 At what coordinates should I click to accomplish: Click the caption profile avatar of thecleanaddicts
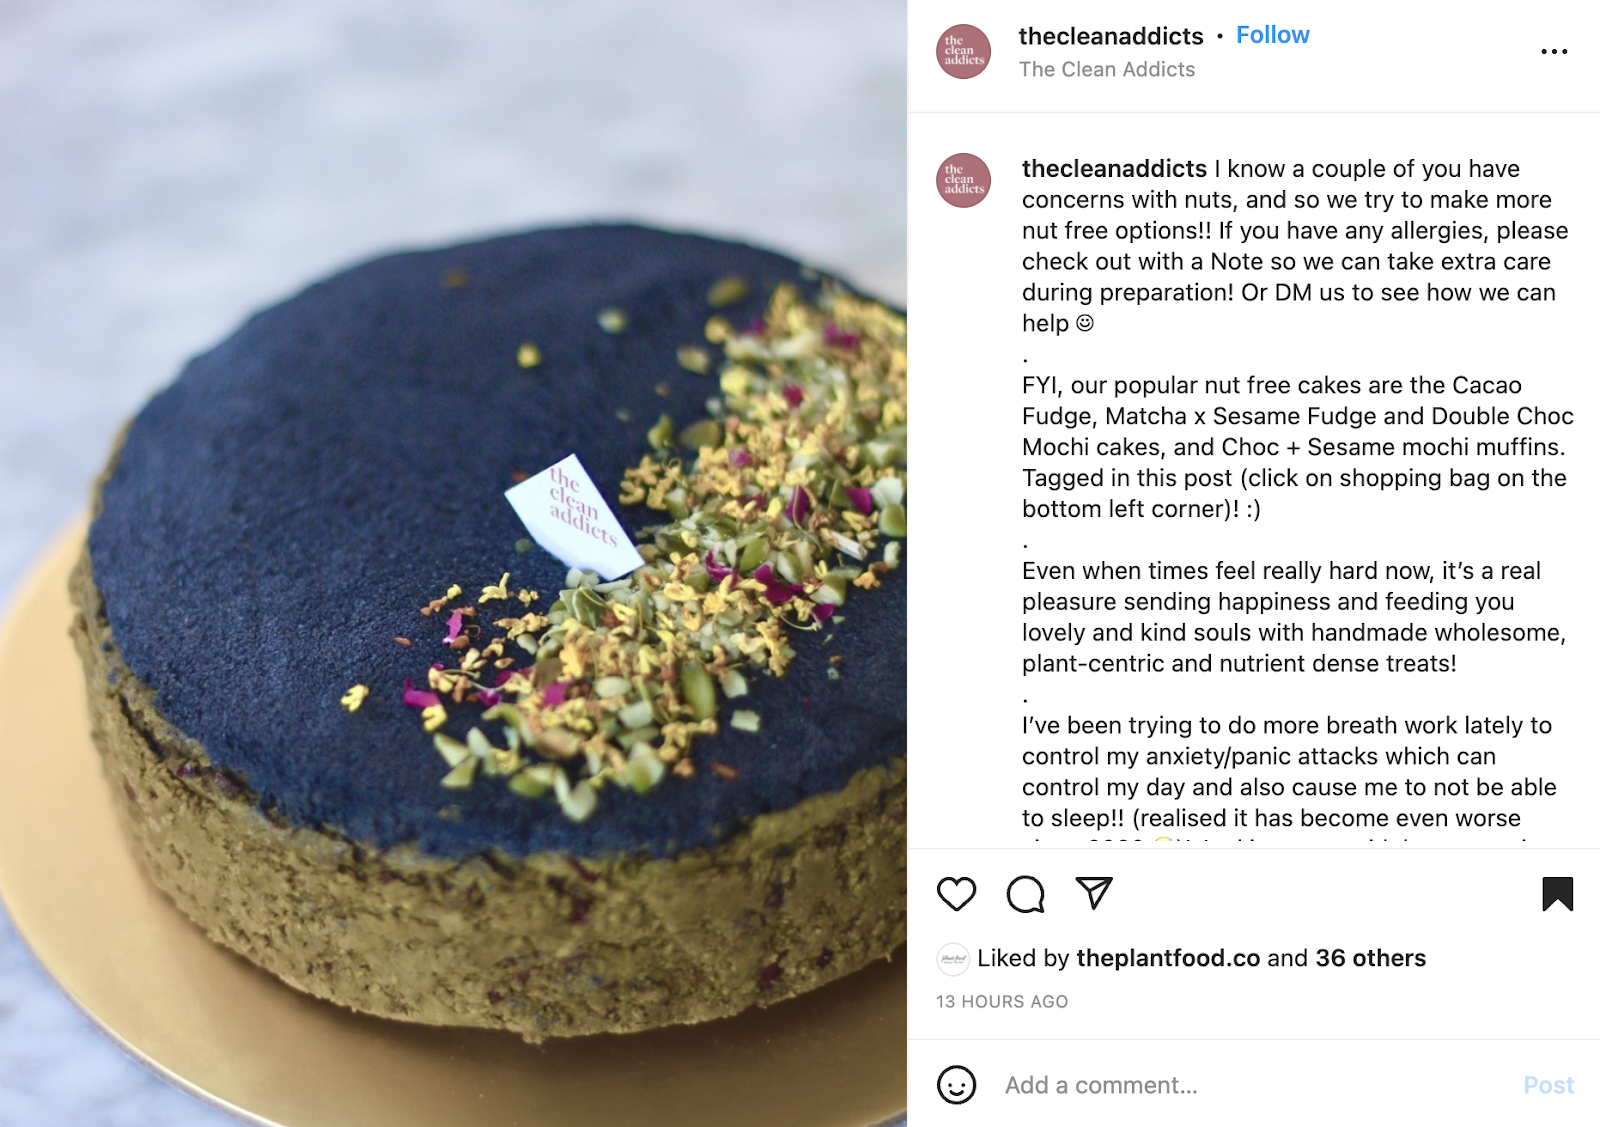tap(963, 181)
